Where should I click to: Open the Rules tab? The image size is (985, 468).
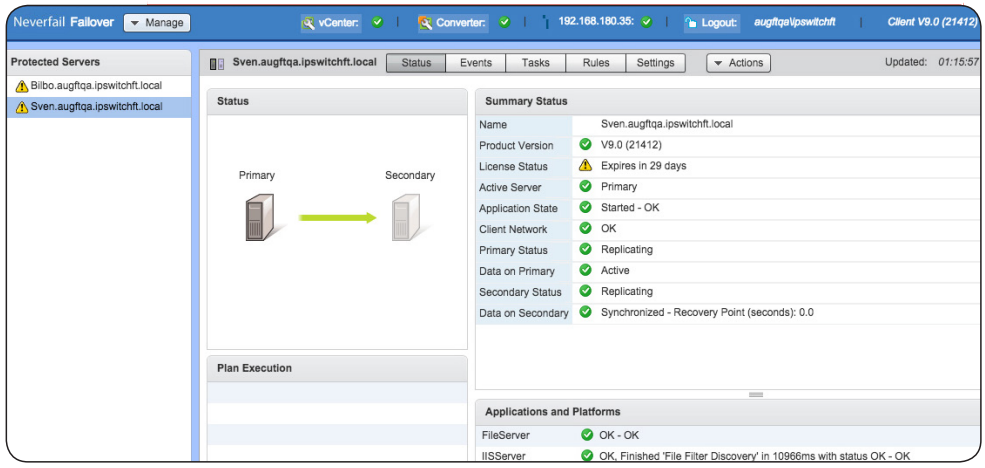(x=596, y=63)
